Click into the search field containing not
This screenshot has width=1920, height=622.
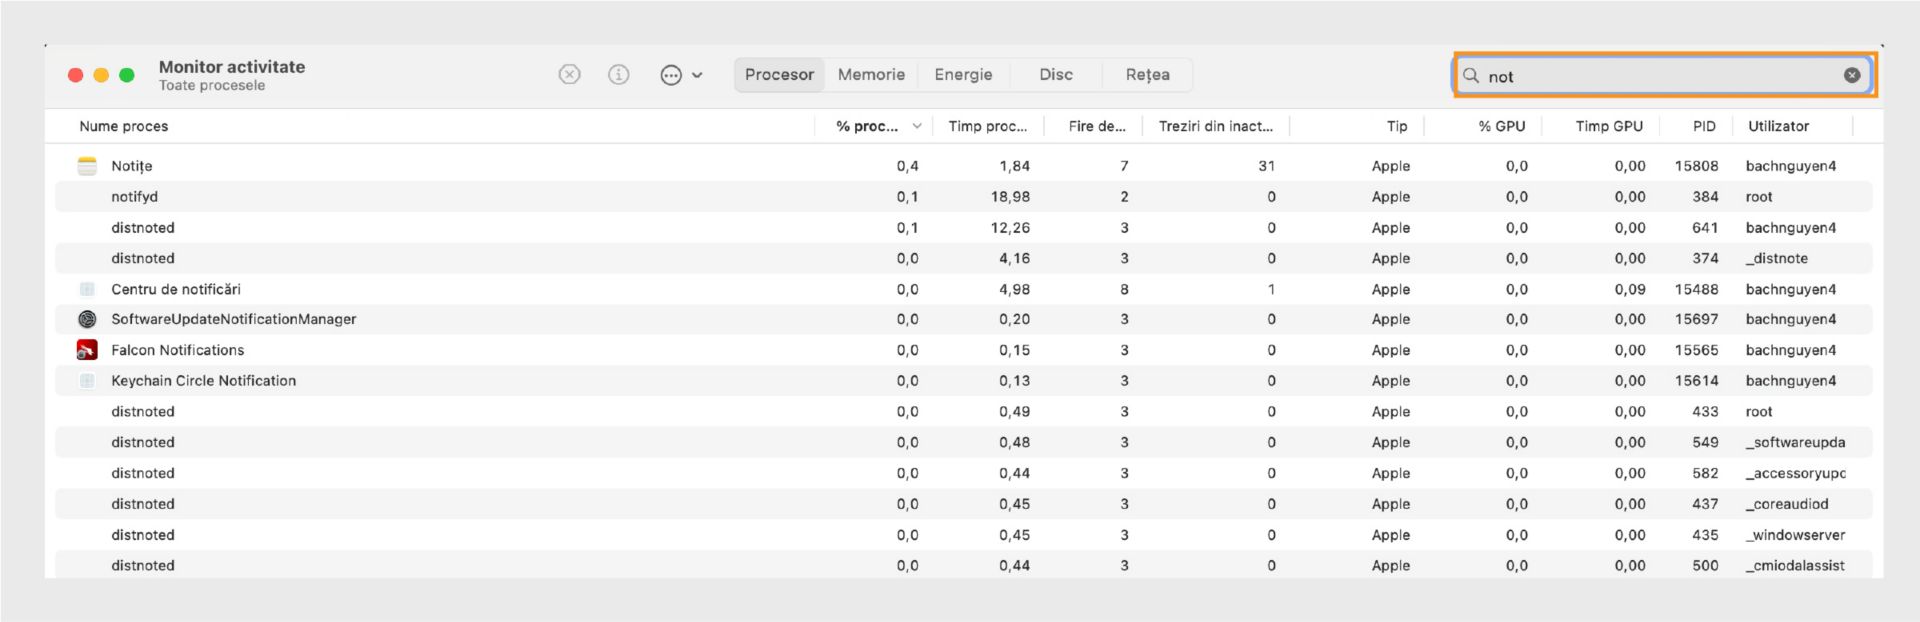[1650, 76]
